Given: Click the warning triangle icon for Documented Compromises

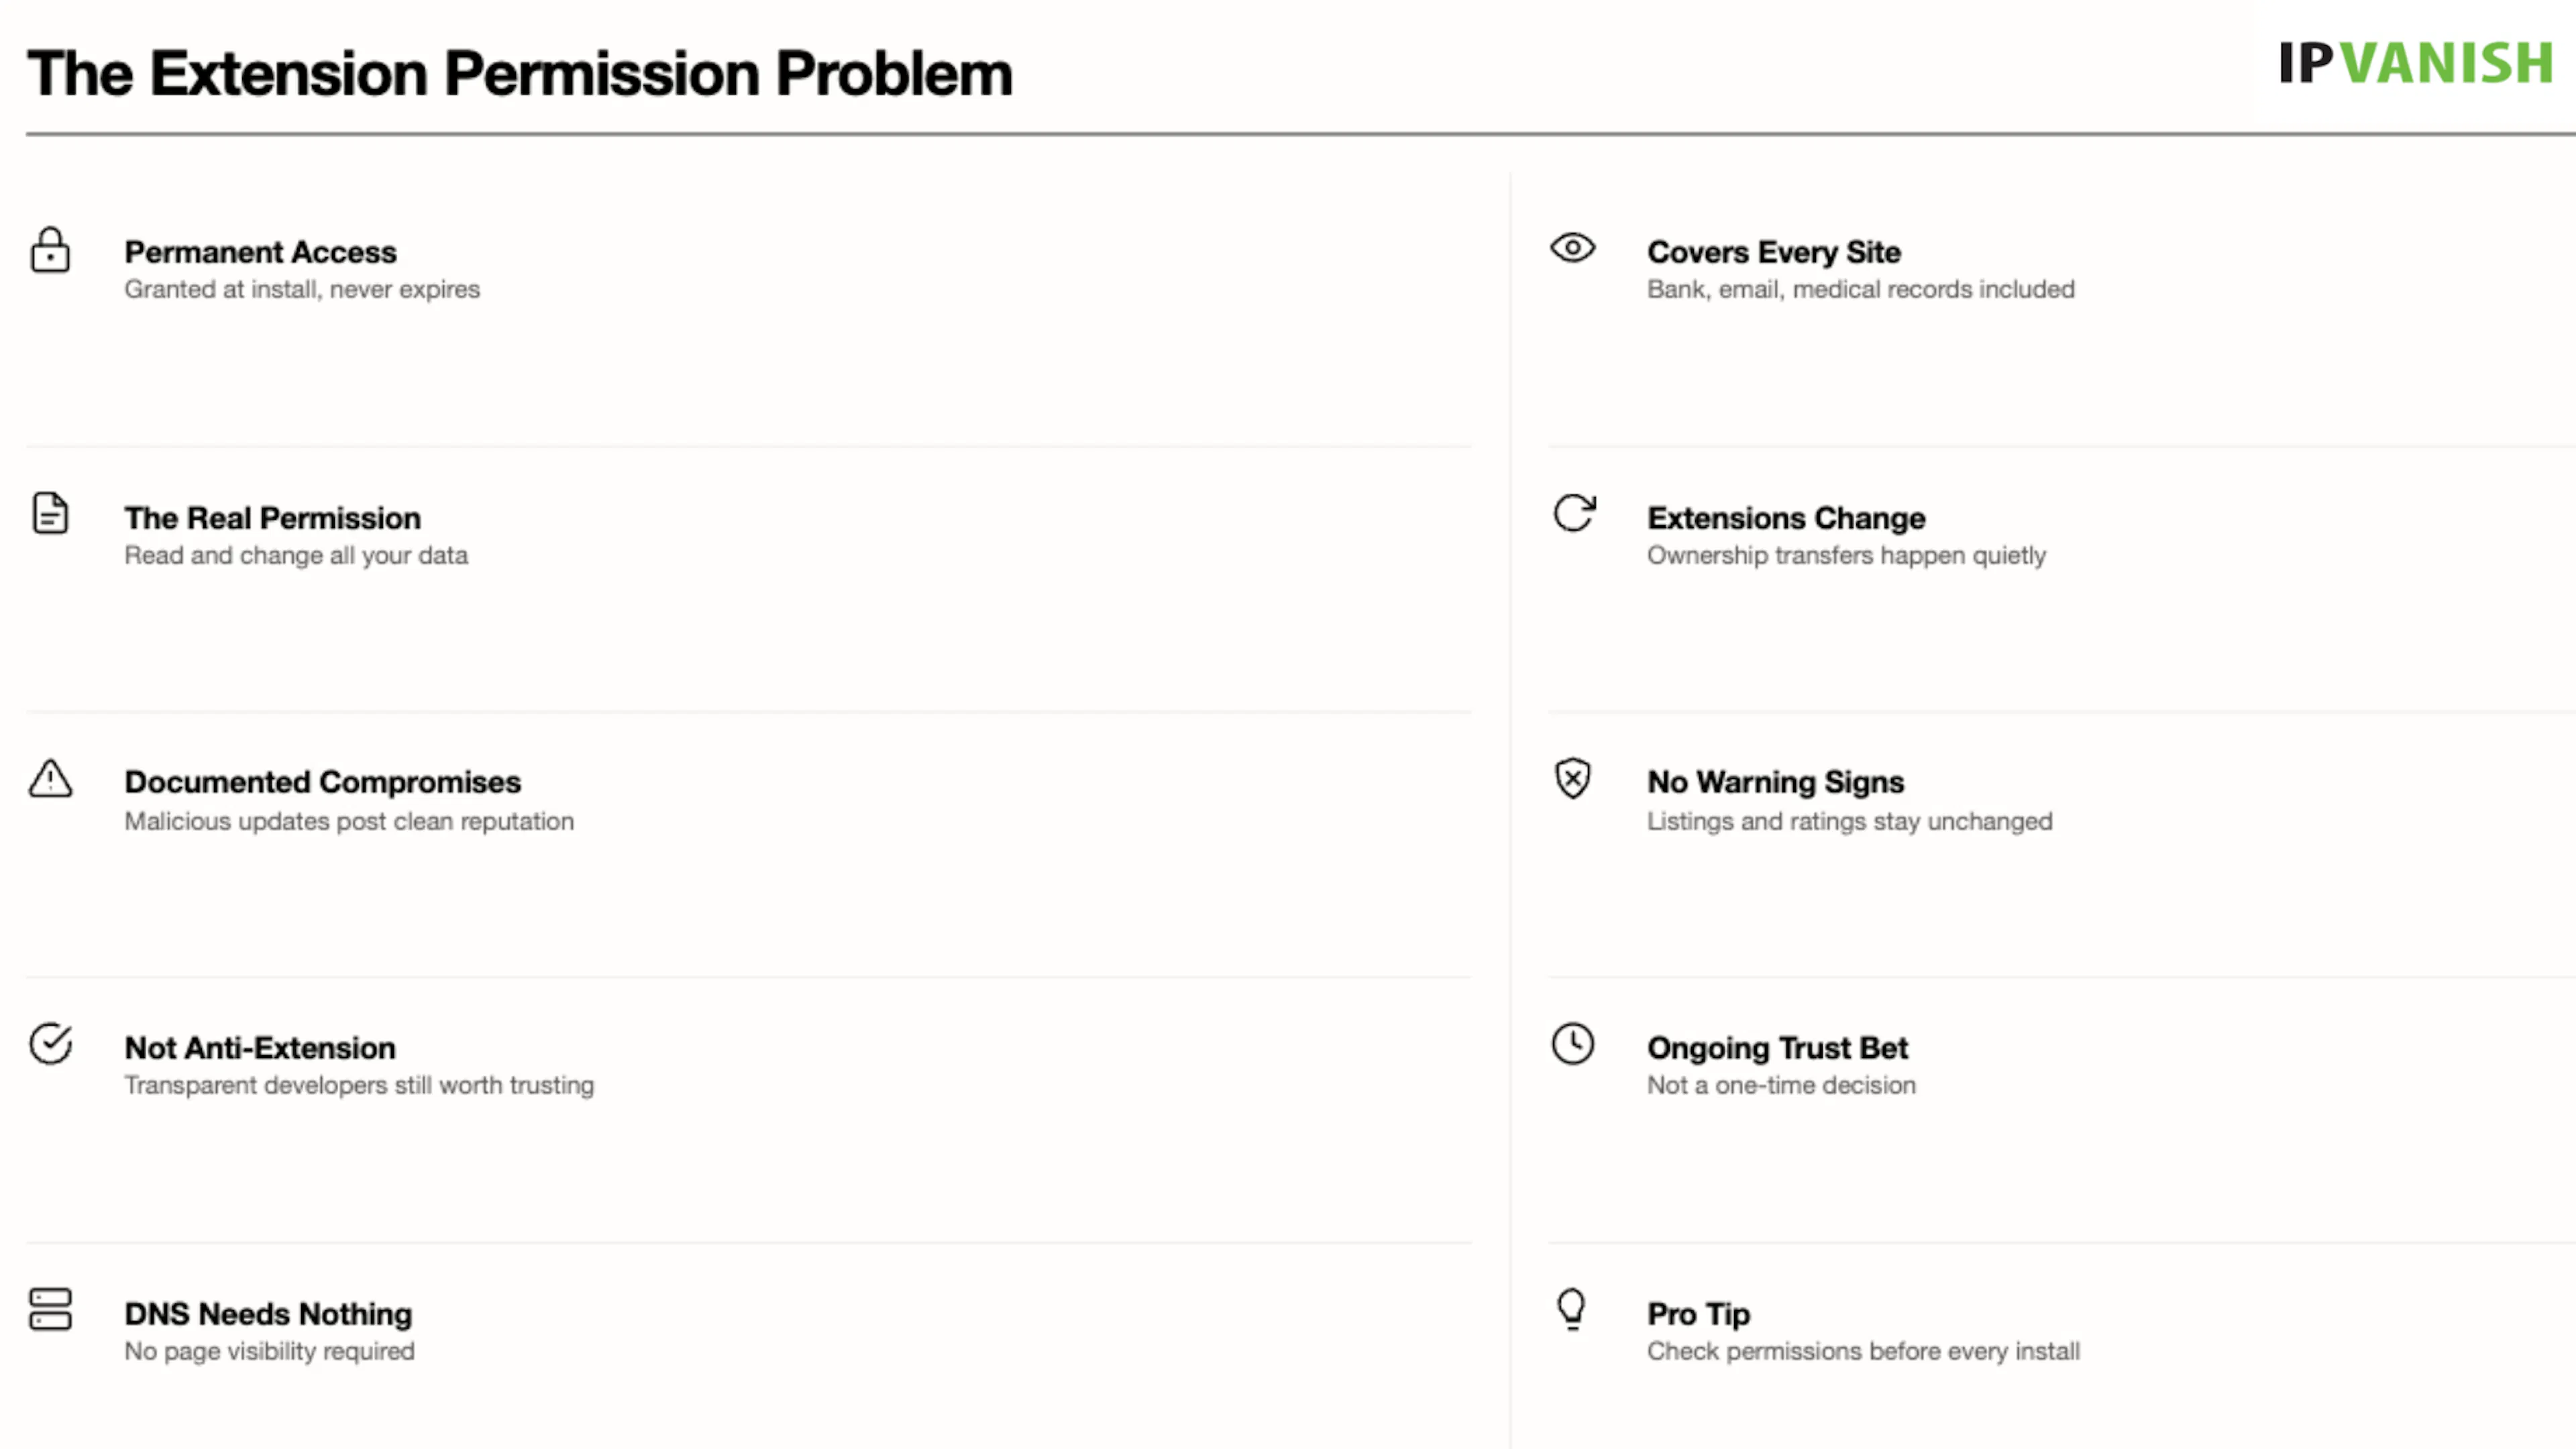Looking at the screenshot, I should 50,778.
